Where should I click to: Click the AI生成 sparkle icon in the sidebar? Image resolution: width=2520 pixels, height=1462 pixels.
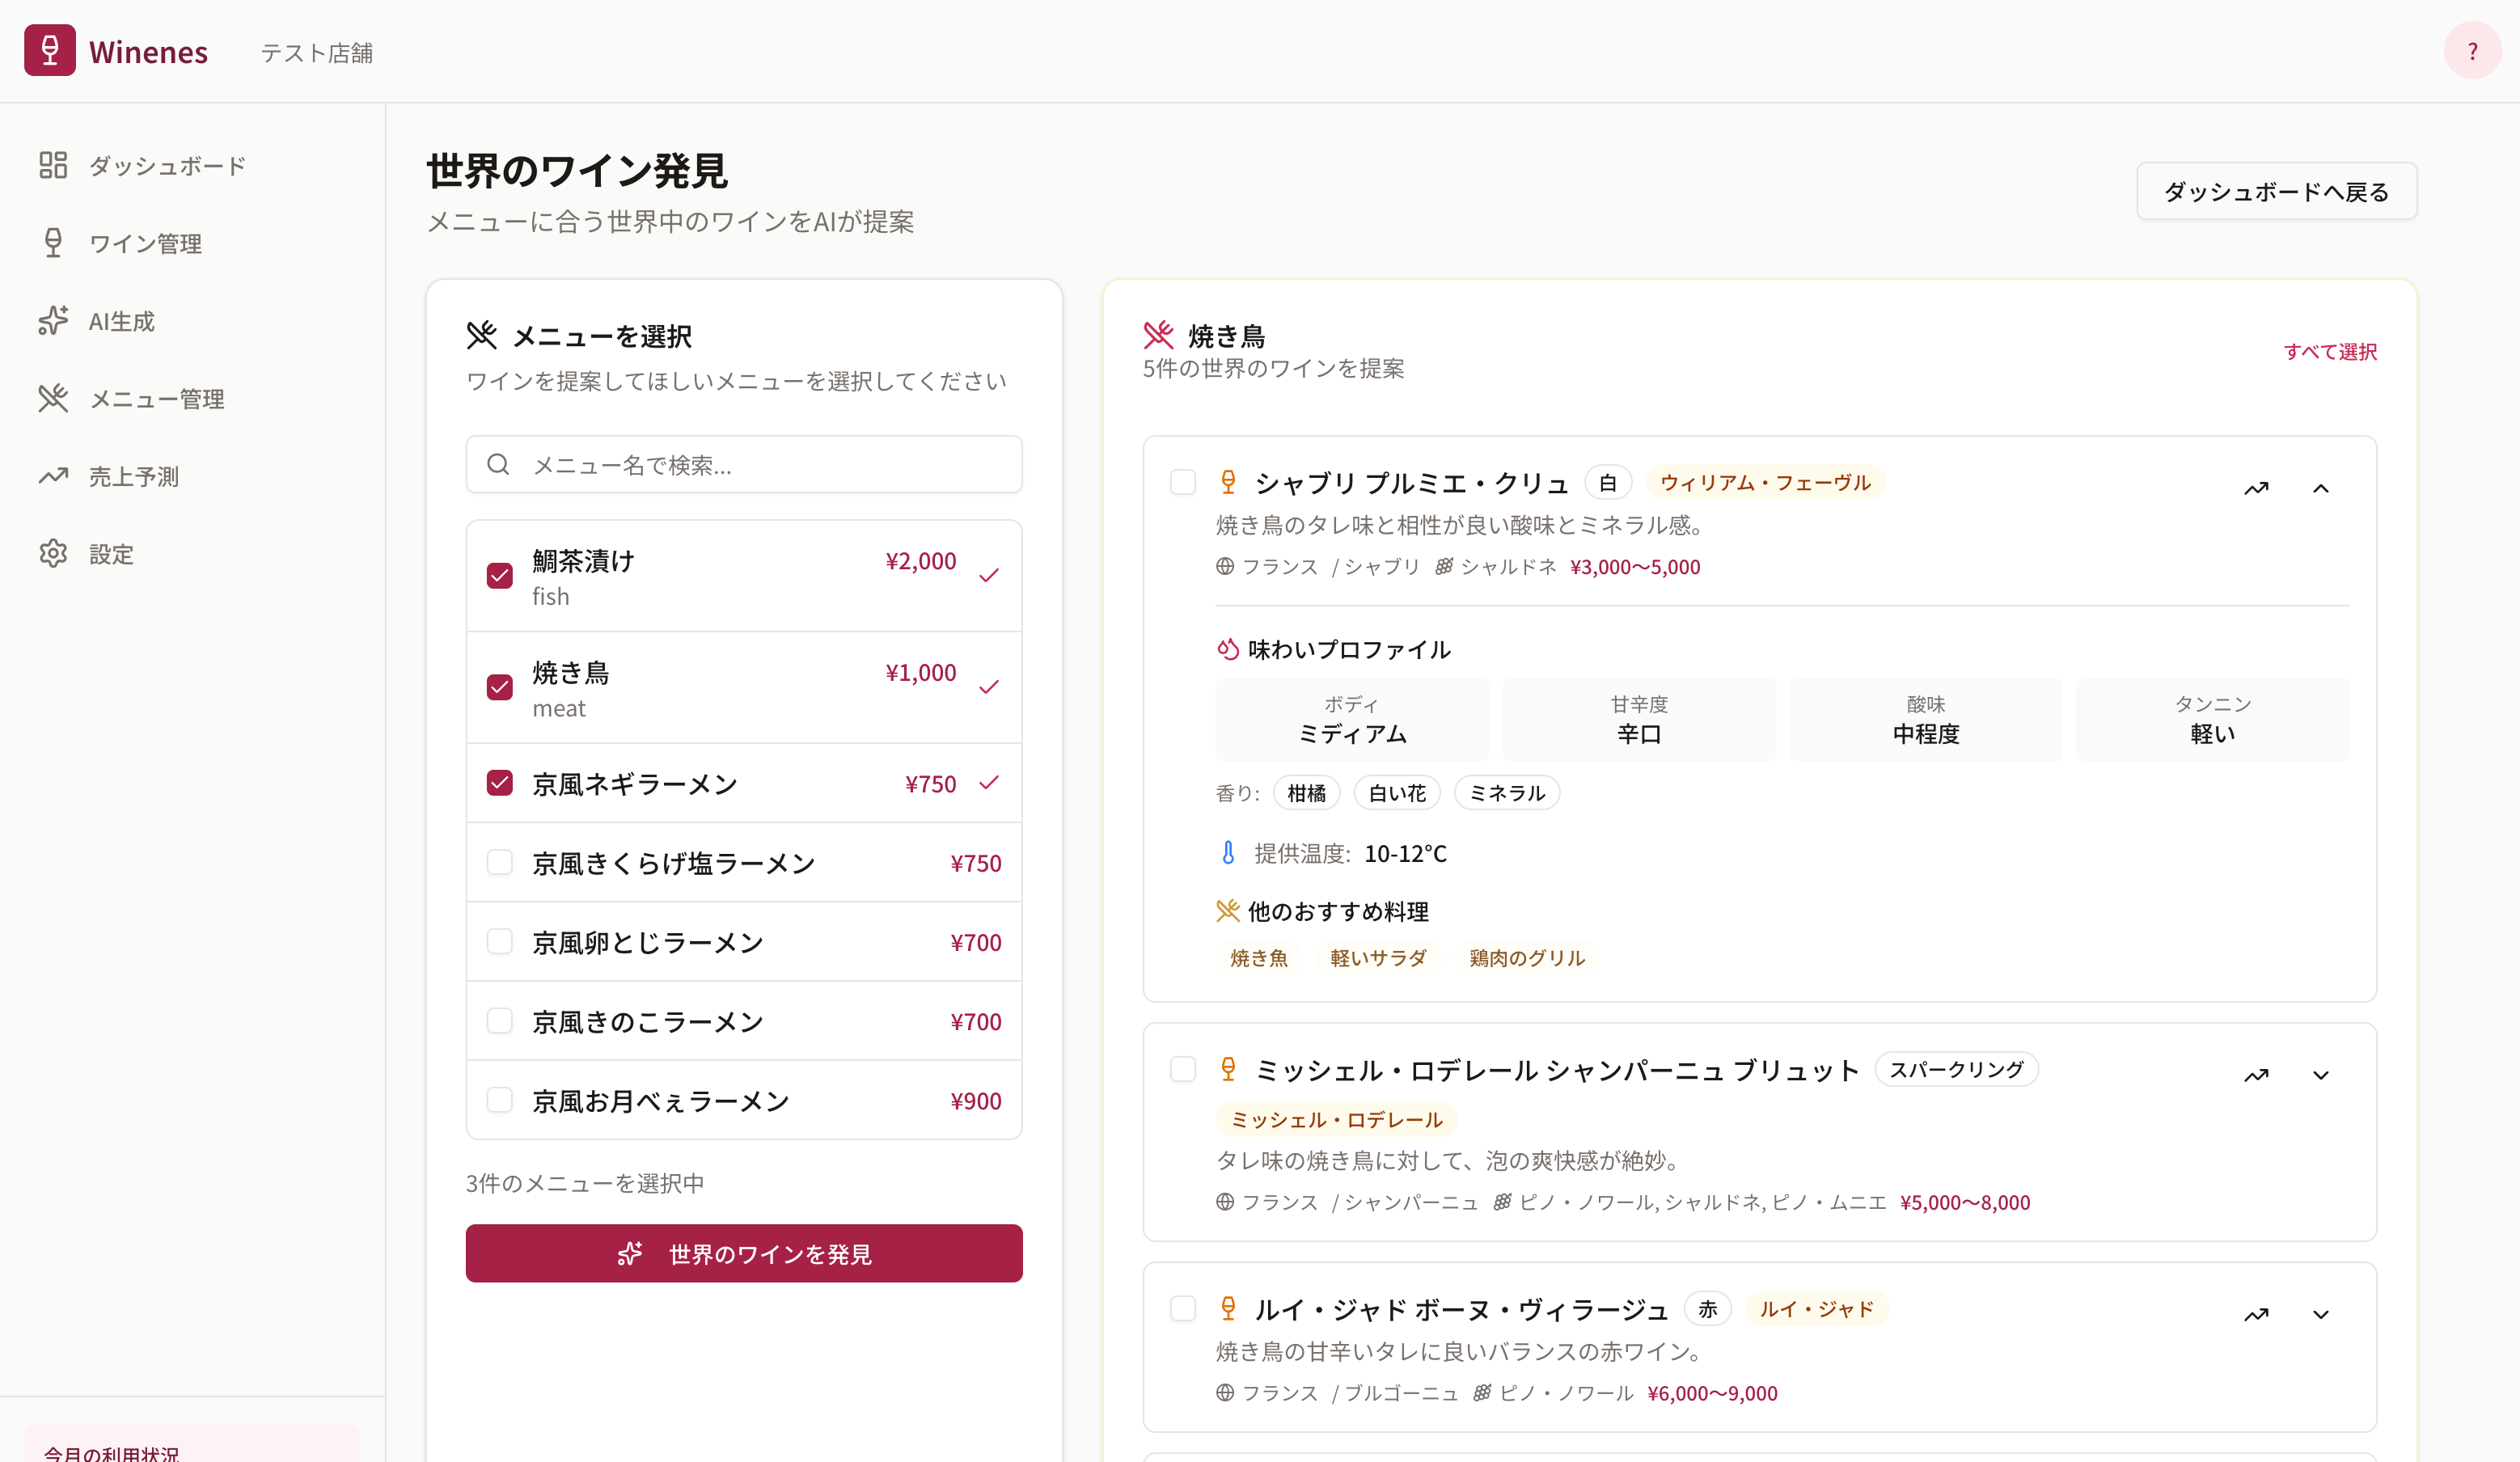[53, 321]
